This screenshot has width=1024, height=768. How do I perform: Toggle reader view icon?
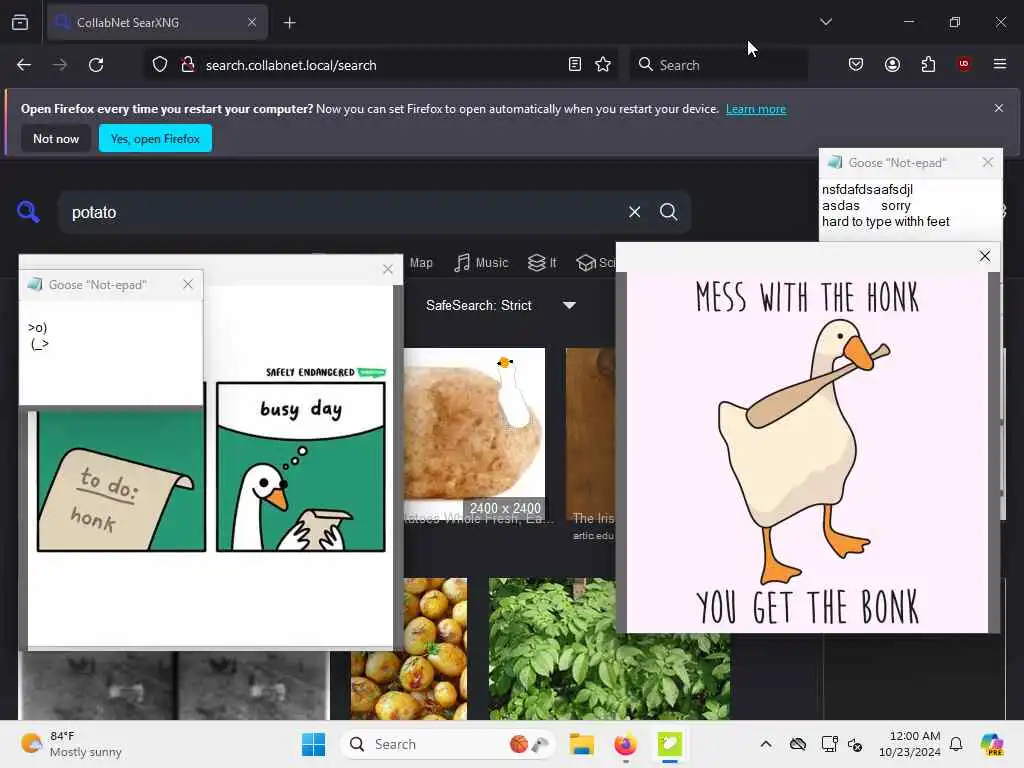coord(575,64)
